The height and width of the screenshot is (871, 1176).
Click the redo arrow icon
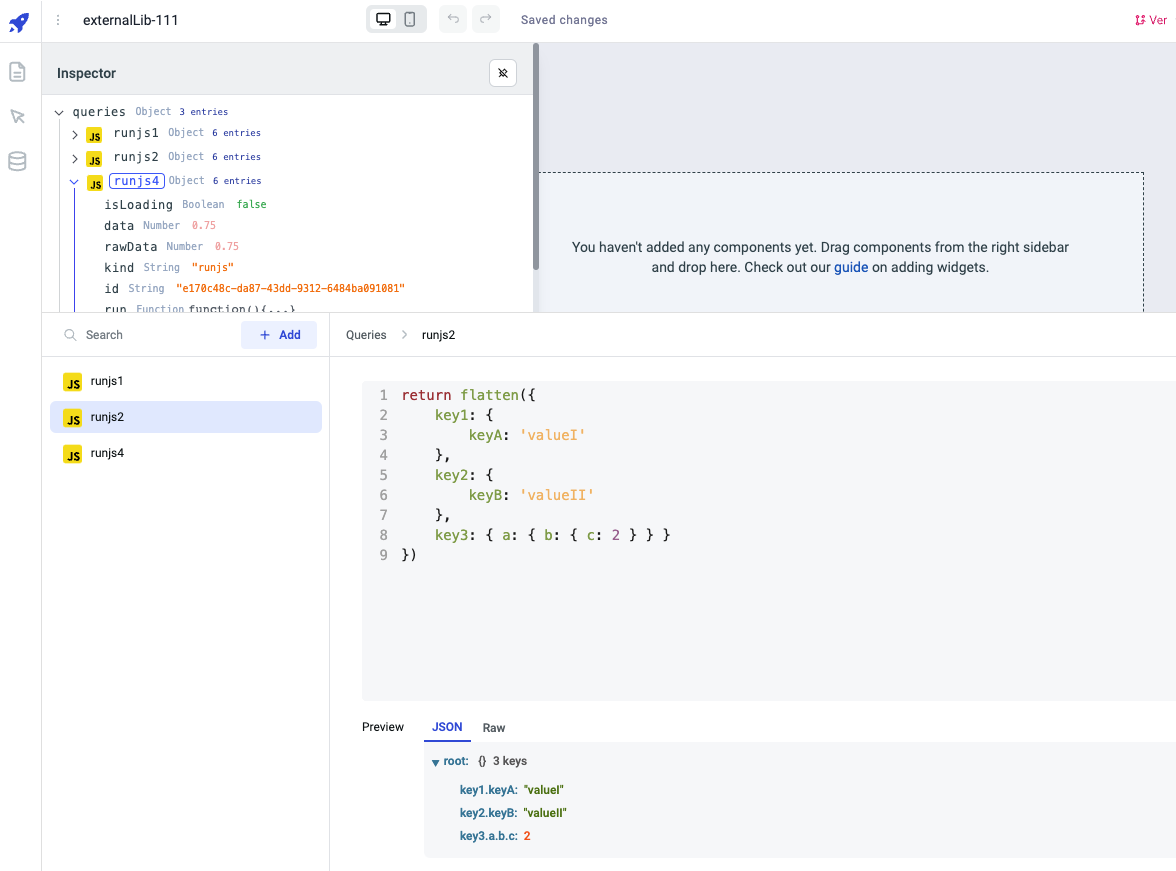pos(486,20)
